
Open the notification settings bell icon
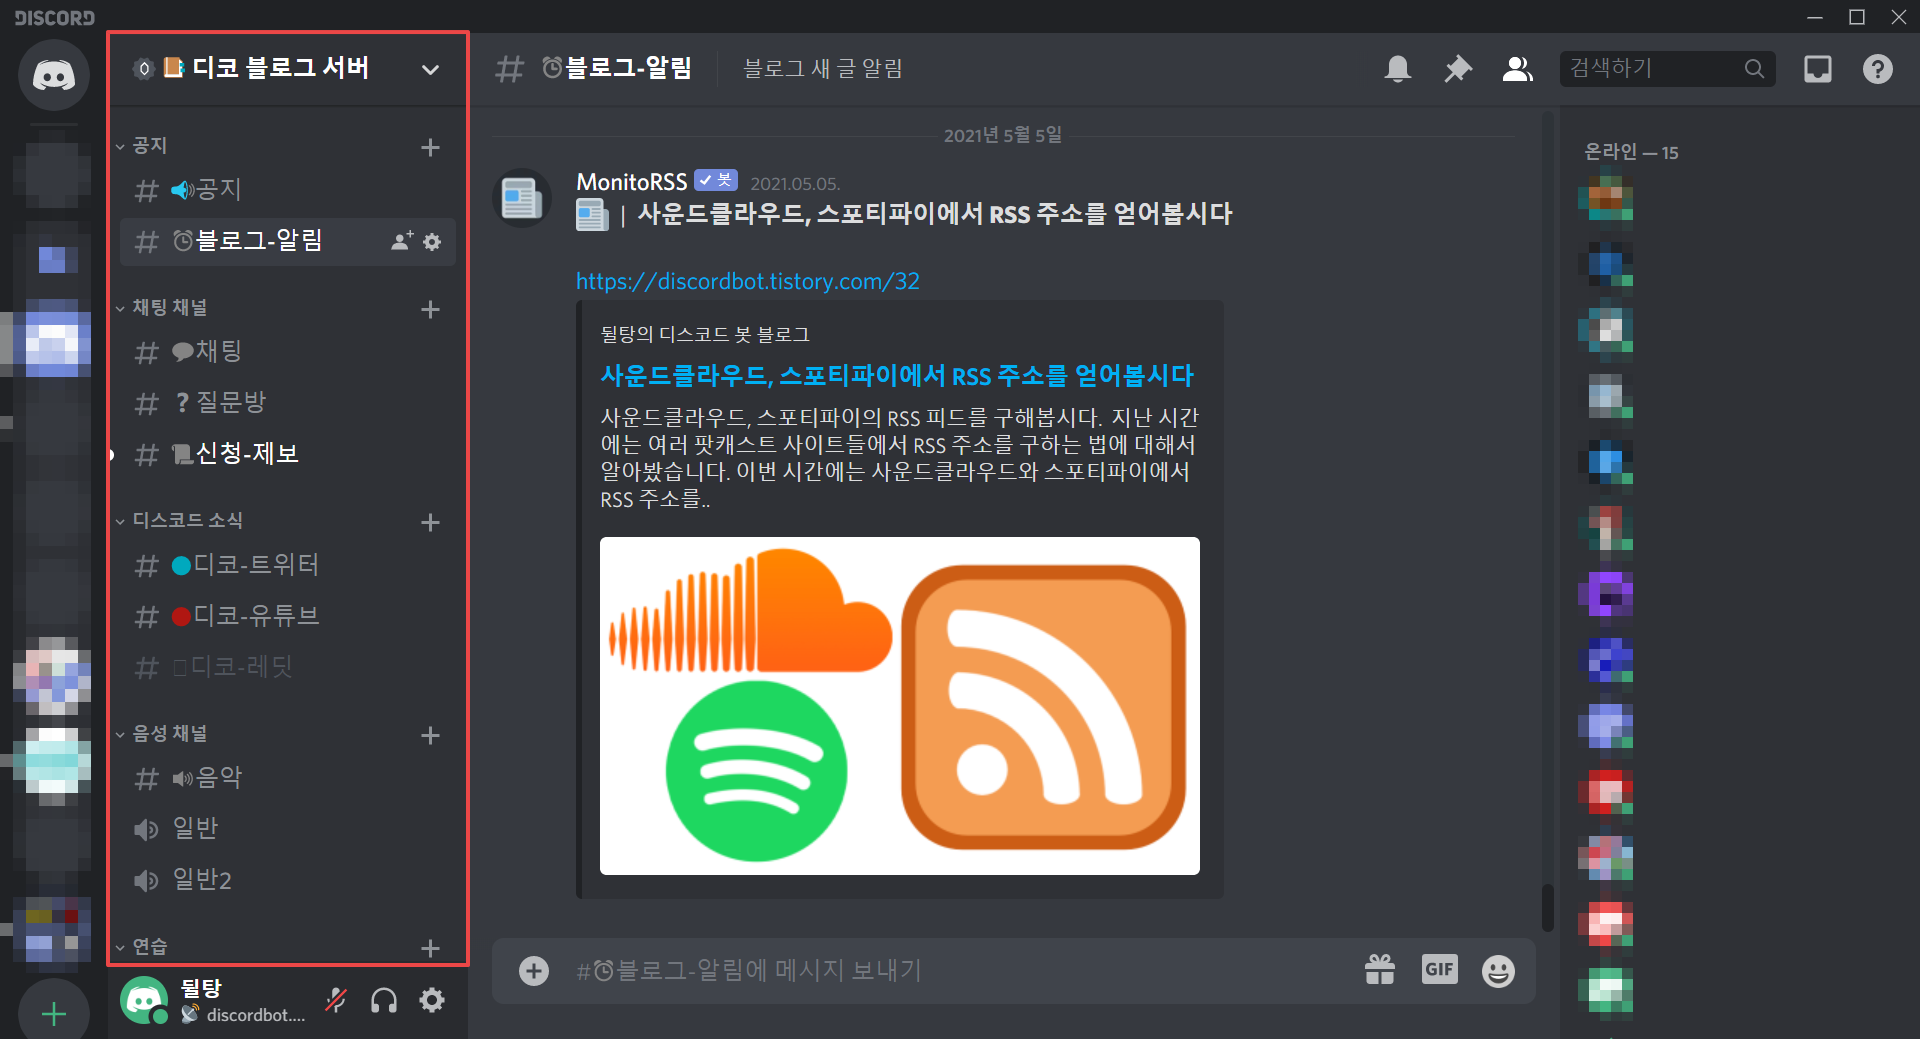click(1398, 69)
